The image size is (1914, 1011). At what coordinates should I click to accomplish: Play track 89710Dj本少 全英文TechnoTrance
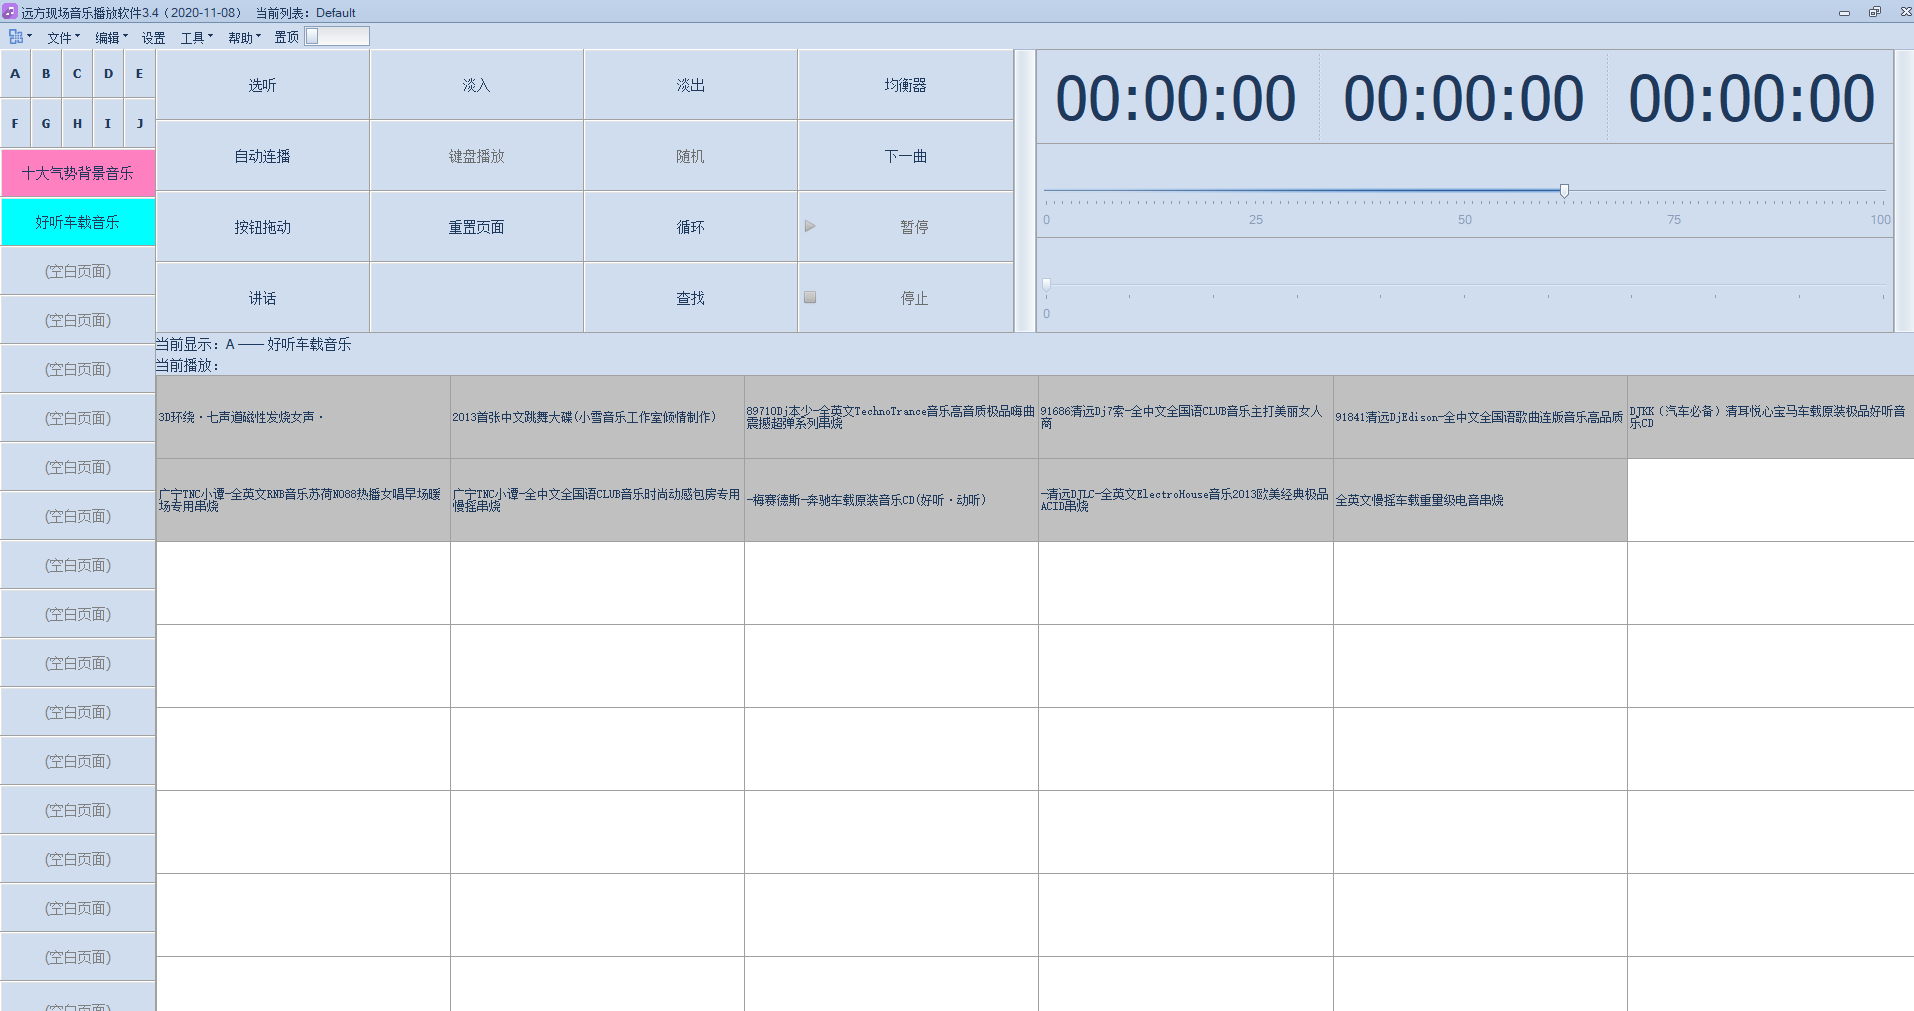[x=891, y=417]
